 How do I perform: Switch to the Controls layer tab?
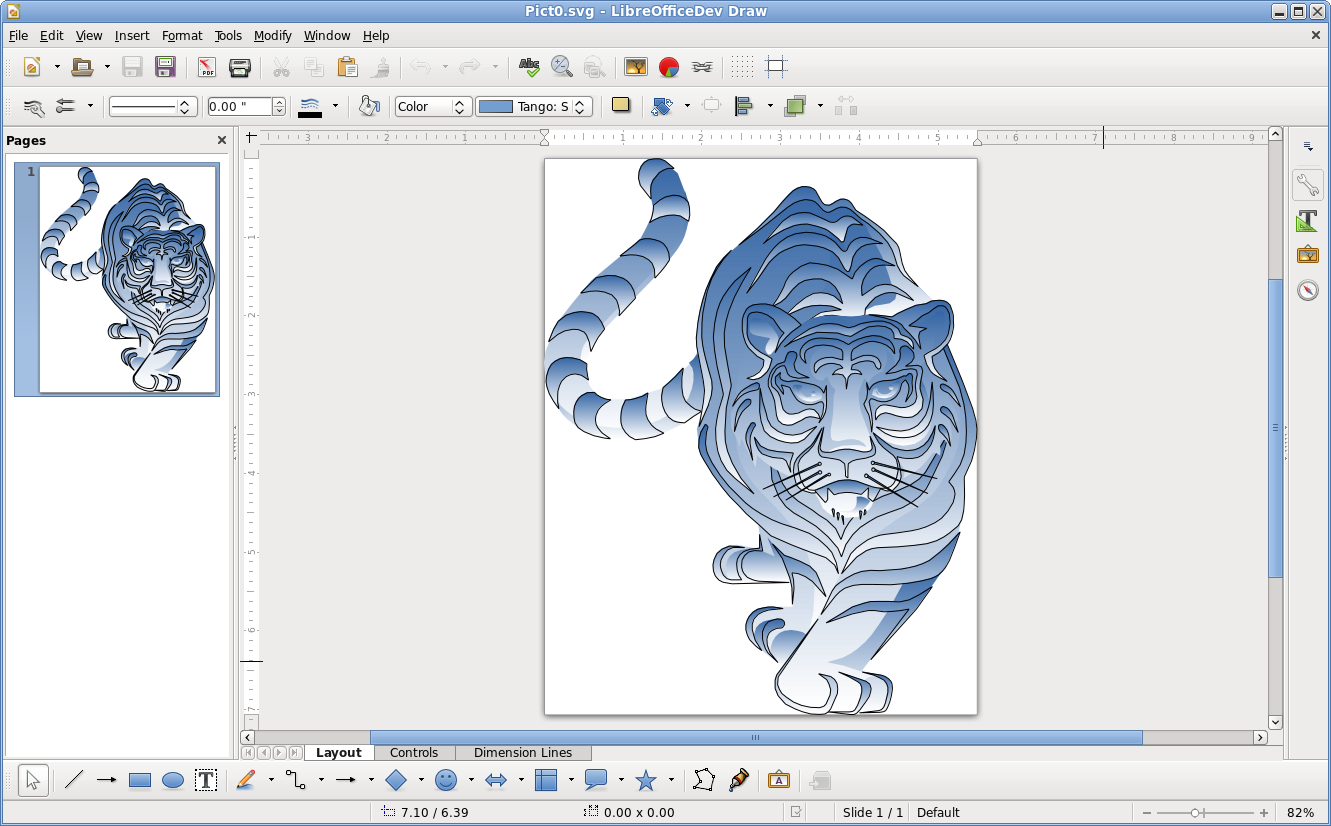point(414,753)
